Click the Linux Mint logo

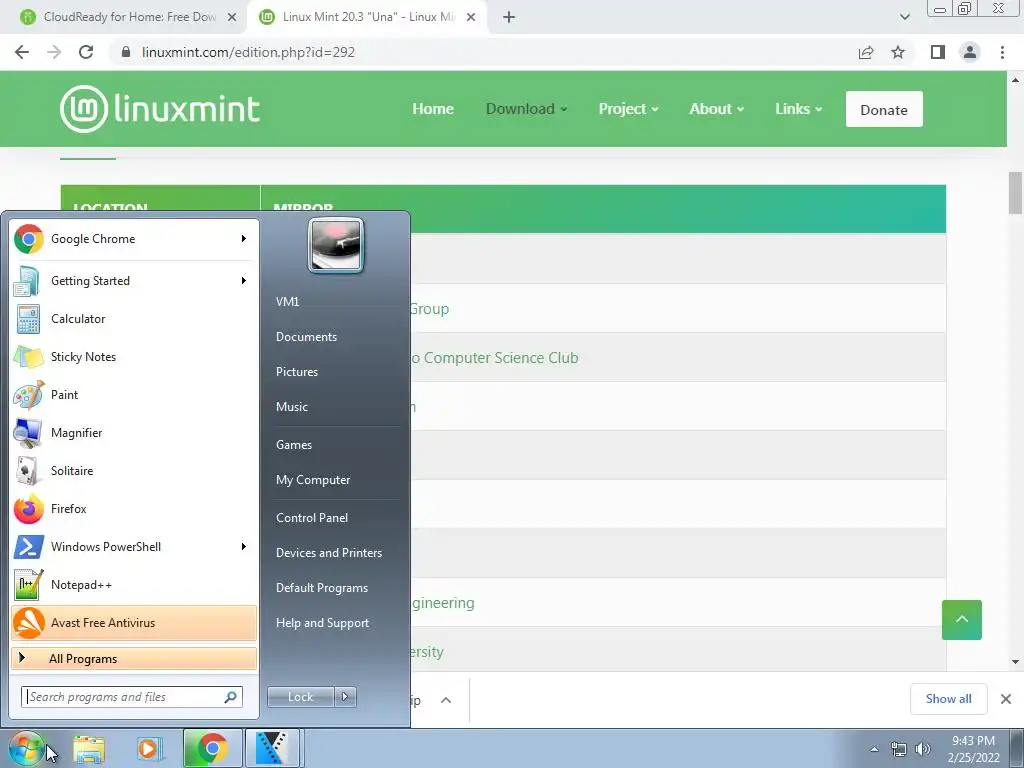pos(160,109)
